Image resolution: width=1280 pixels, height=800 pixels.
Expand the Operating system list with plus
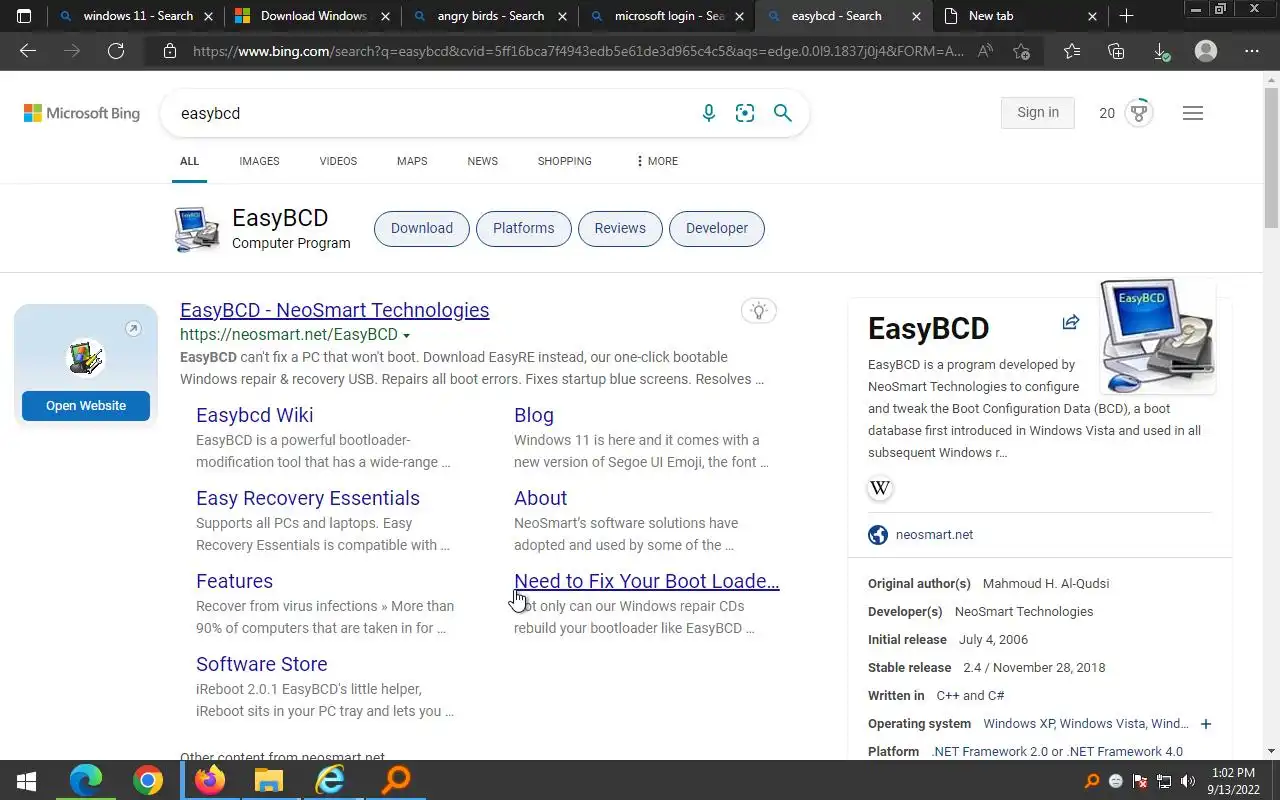[1206, 724]
